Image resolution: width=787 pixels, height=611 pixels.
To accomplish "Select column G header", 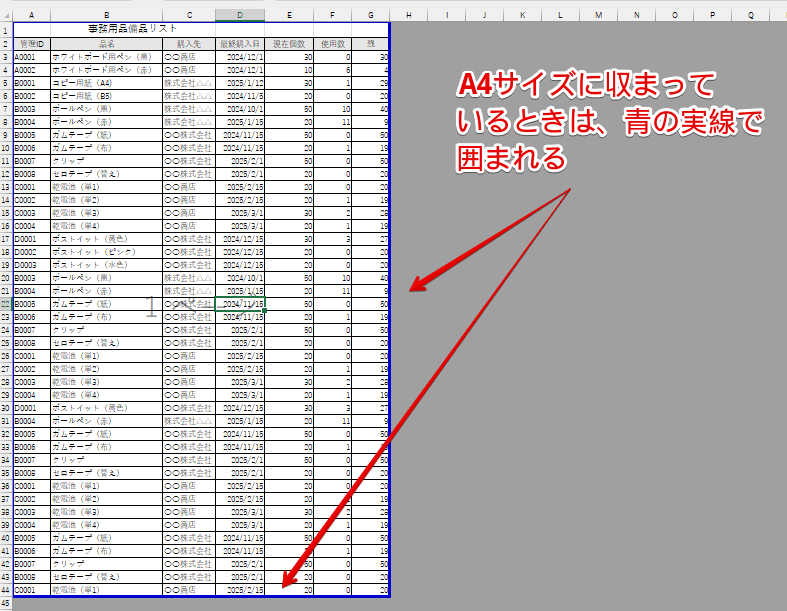I will click(x=370, y=16).
